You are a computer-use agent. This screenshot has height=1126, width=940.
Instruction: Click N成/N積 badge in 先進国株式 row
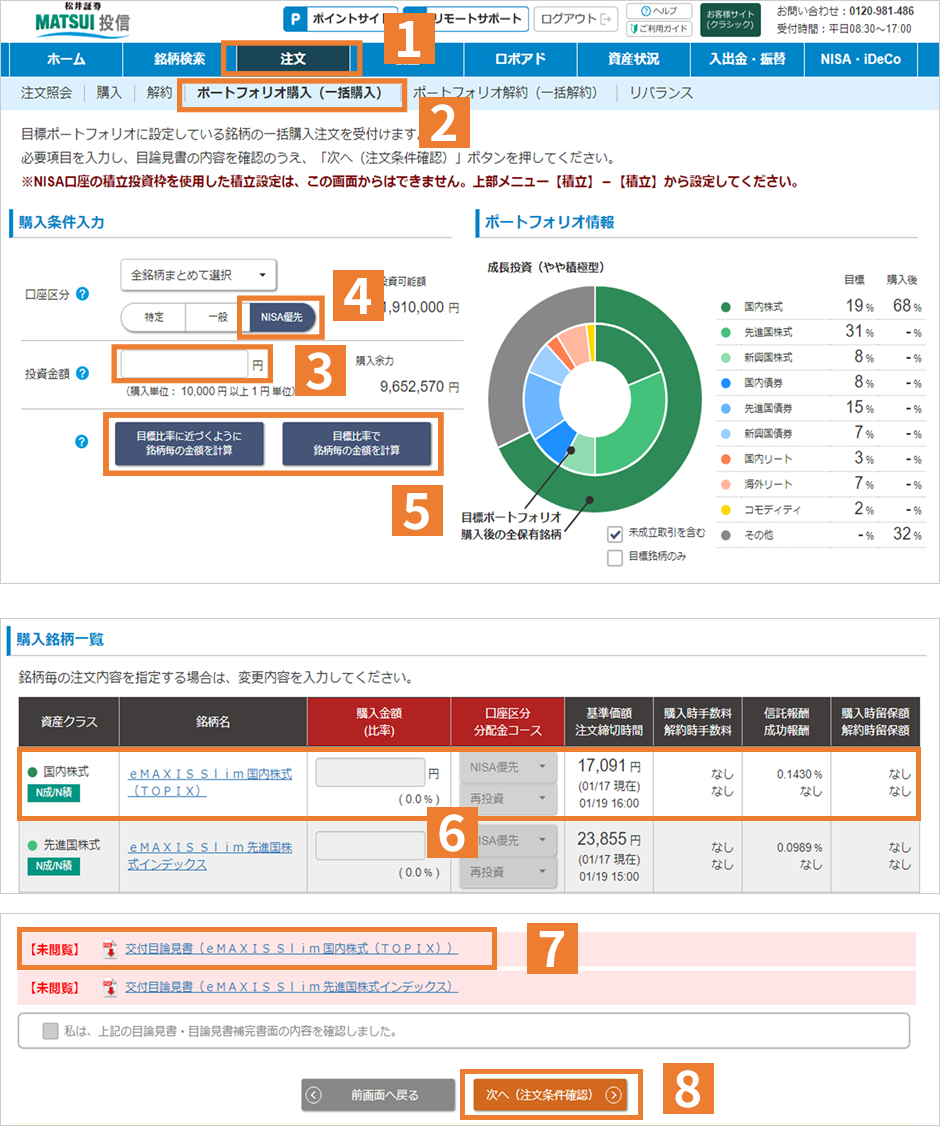coord(54,866)
